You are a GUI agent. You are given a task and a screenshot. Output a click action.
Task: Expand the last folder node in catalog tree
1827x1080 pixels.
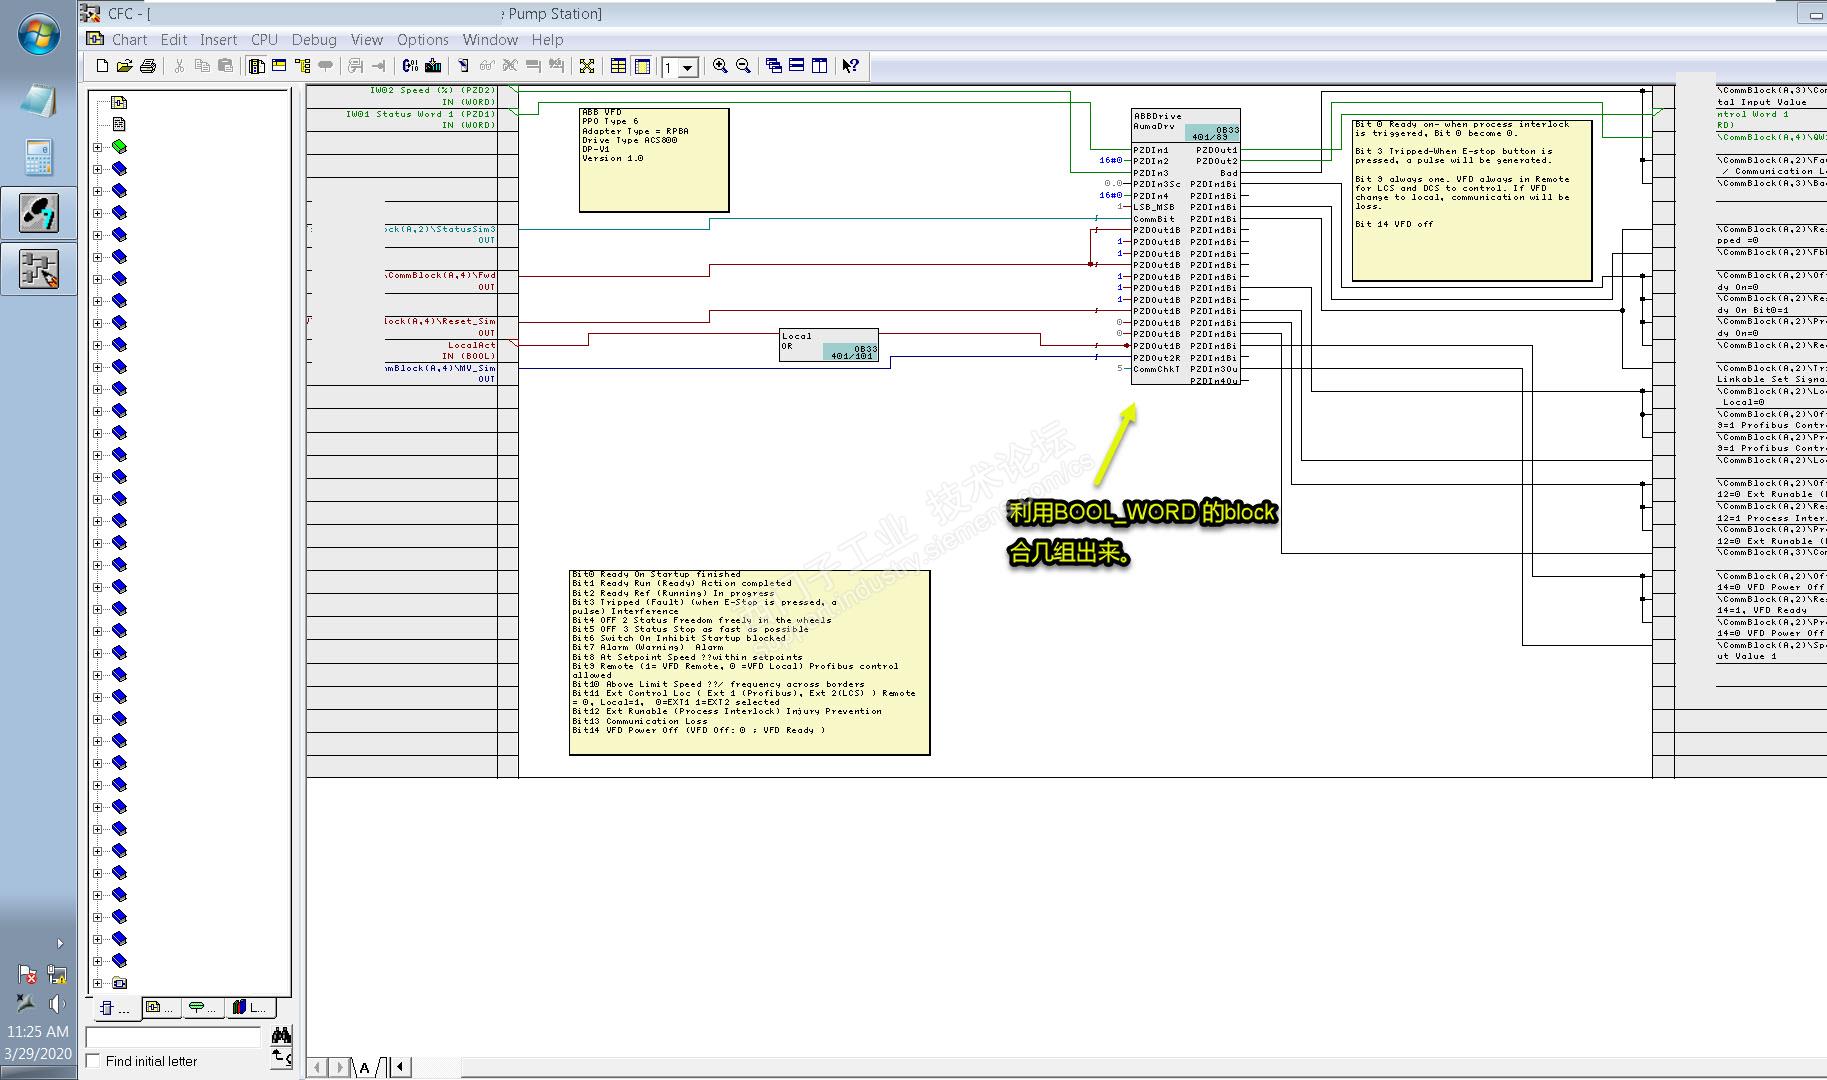point(98,983)
